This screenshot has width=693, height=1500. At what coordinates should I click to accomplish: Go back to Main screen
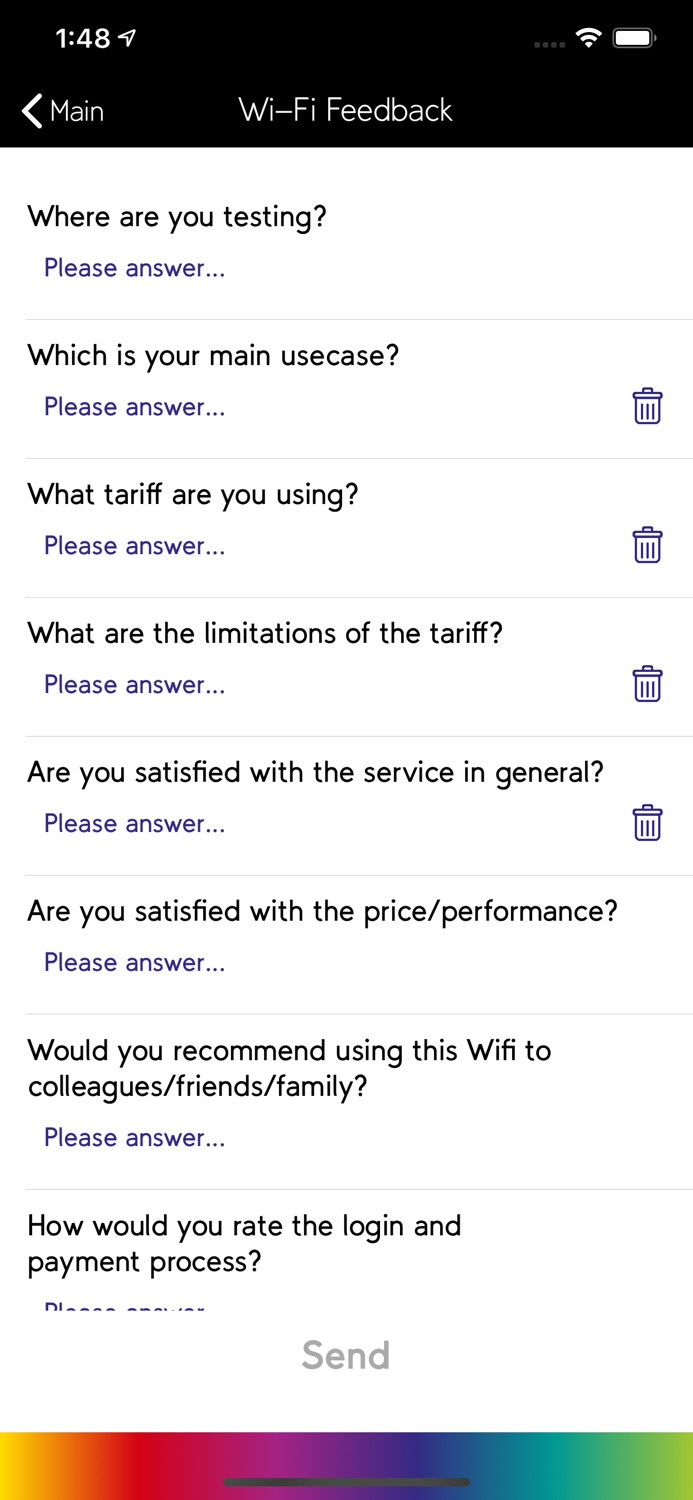(x=64, y=111)
